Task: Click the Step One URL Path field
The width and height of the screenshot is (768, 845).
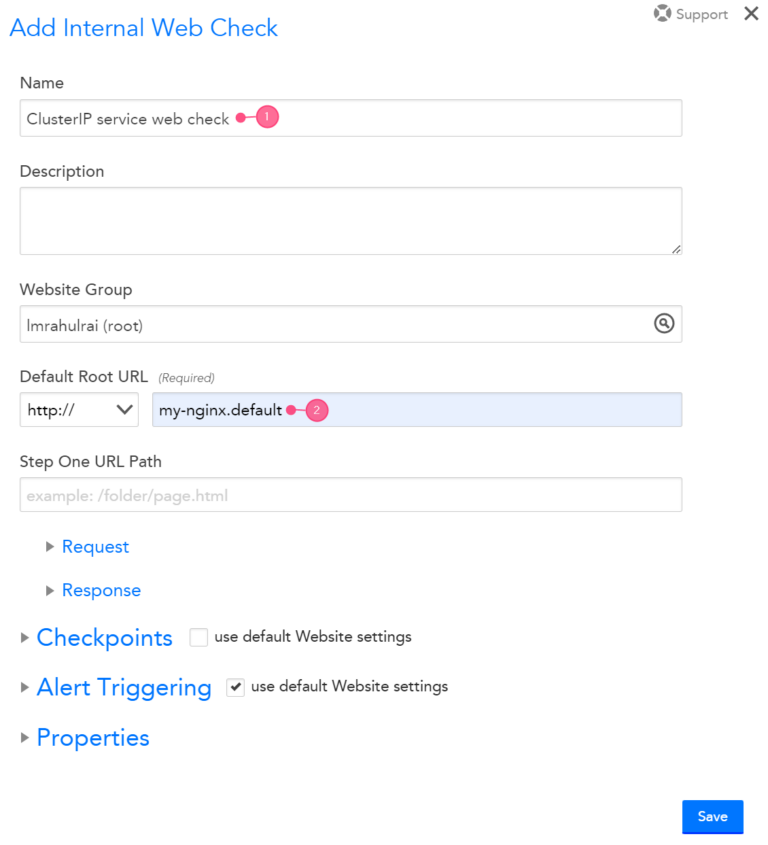Action: 350,494
